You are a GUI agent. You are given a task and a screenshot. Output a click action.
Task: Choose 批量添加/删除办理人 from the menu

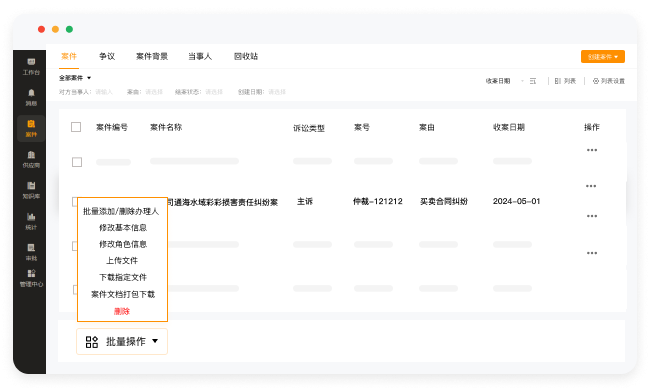tap(121, 212)
